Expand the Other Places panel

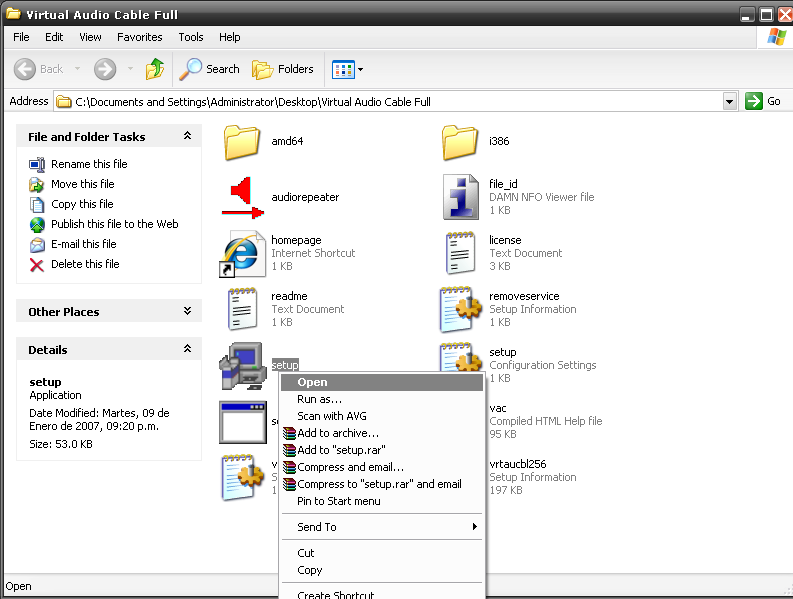point(187,311)
